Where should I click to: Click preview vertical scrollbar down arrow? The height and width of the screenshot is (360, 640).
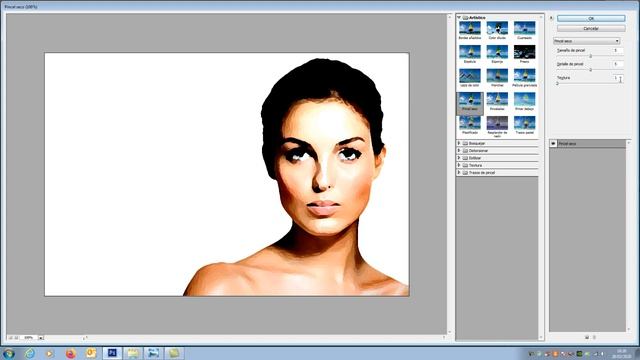click(x=450, y=332)
